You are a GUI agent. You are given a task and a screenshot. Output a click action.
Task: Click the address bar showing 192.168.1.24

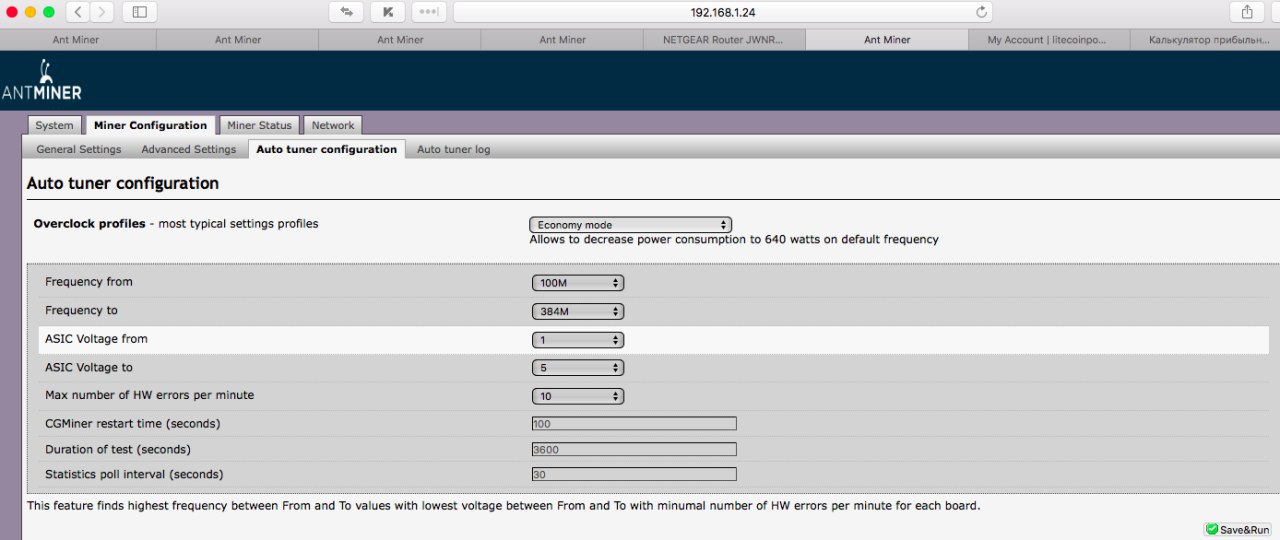pos(723,12)
